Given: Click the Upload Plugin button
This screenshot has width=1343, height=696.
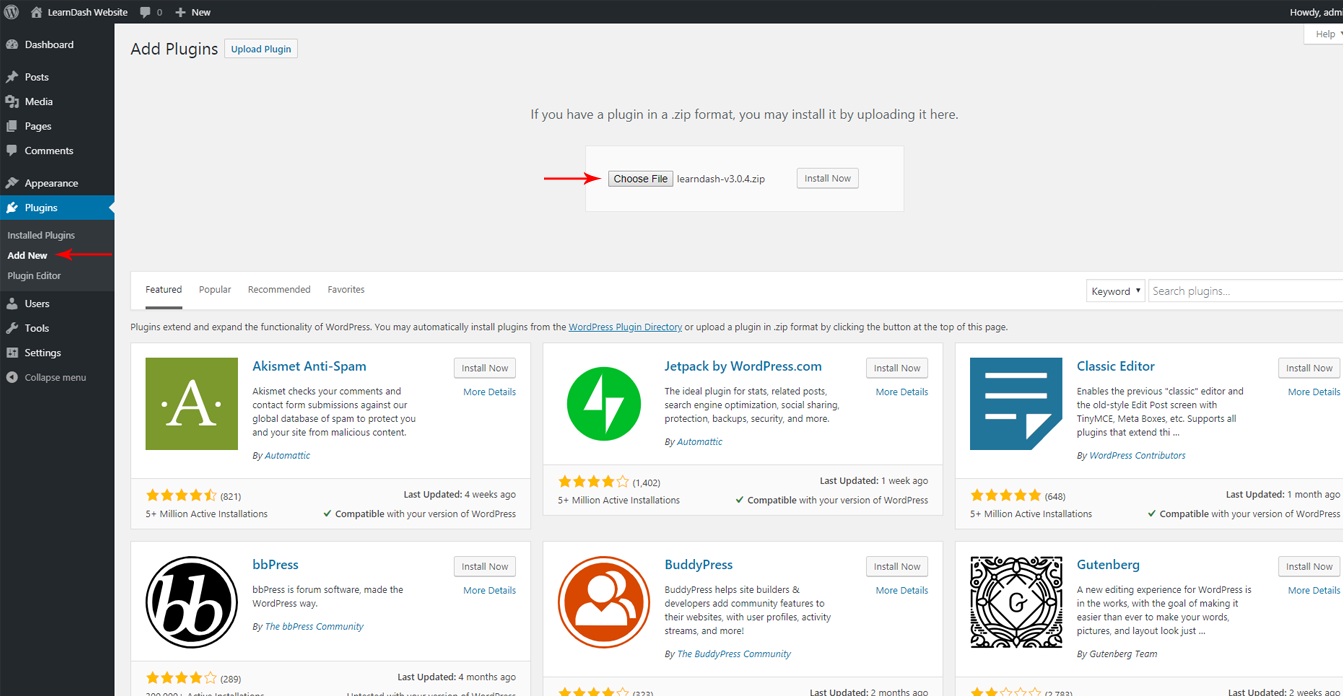Looking at the screenshot, I should pyautogui.click(x=261, y=49).
